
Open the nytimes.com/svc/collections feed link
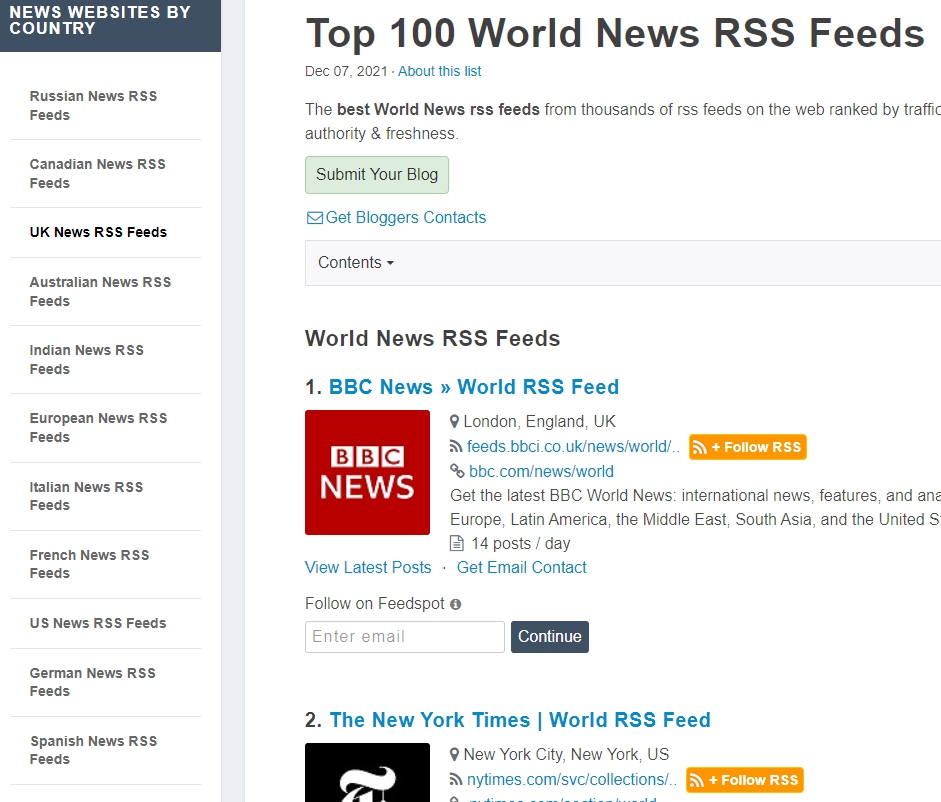pyautogui.click(x=572, y=779)
